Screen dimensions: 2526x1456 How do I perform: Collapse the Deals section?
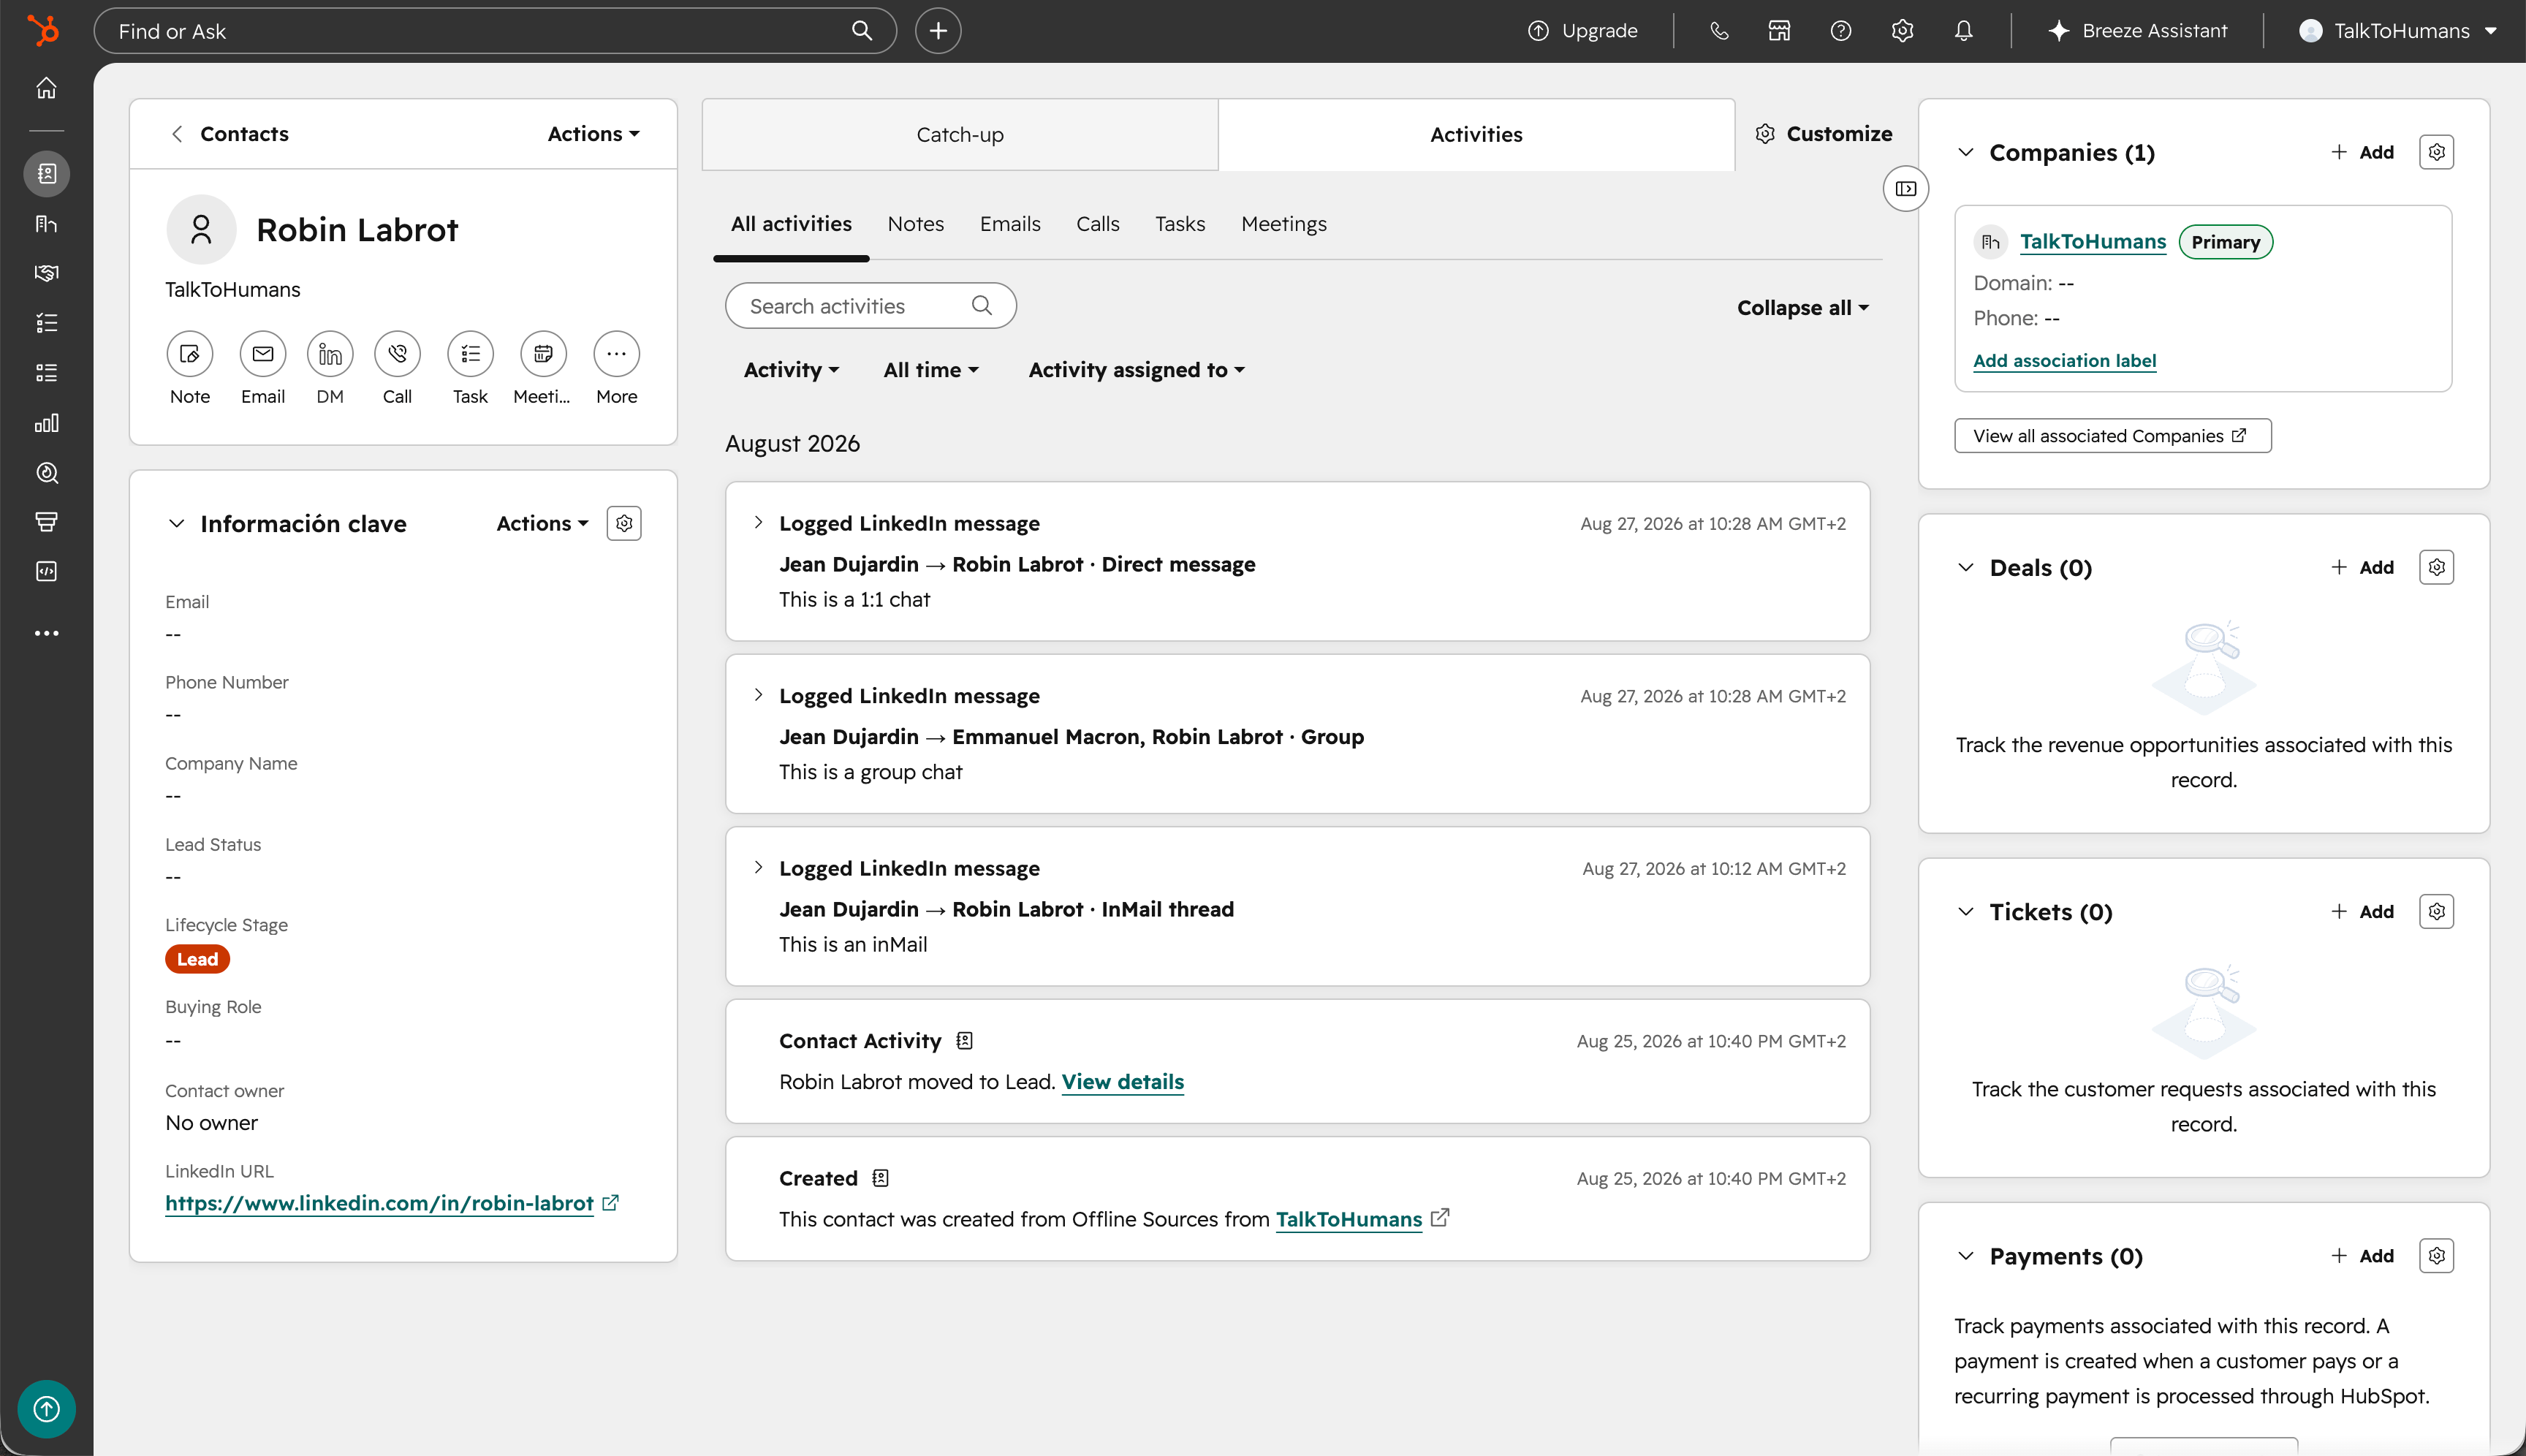click(1966, 567)
